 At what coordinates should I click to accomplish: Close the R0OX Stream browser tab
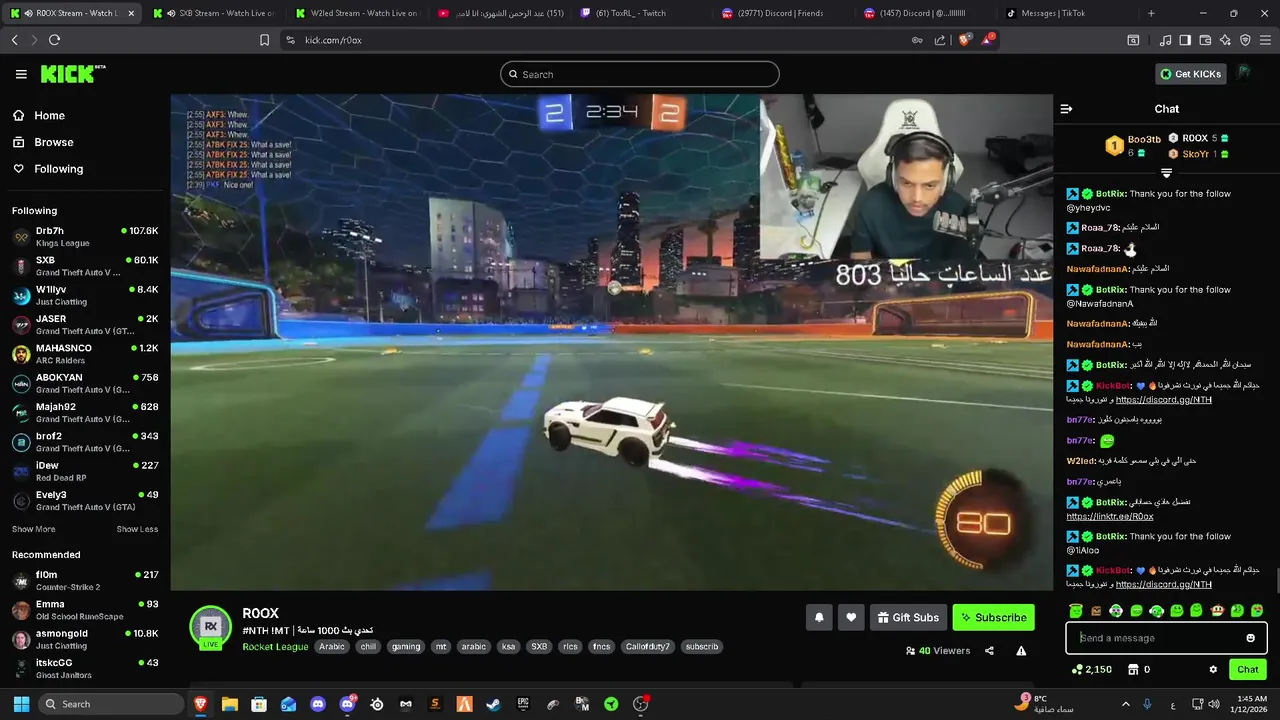[x=131, y=13]
